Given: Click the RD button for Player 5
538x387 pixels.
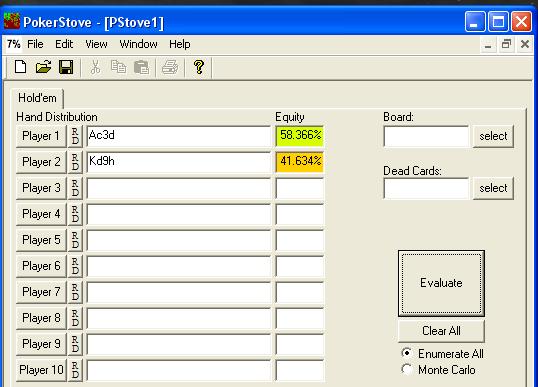Looking at the screenshot, I should 75,240.
